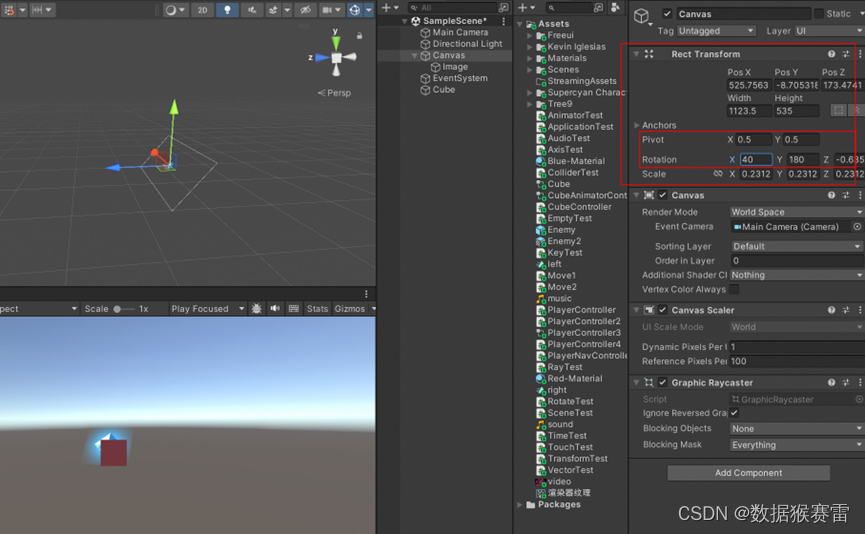Toggle Canvas Scaler enabled checkbox
Screen dimensions: 865x534
[663, 310]
